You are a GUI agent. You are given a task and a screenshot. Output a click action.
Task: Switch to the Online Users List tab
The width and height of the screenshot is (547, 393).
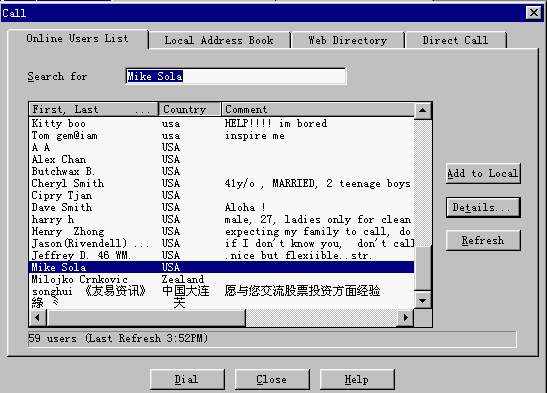click(x=77, y=39)
